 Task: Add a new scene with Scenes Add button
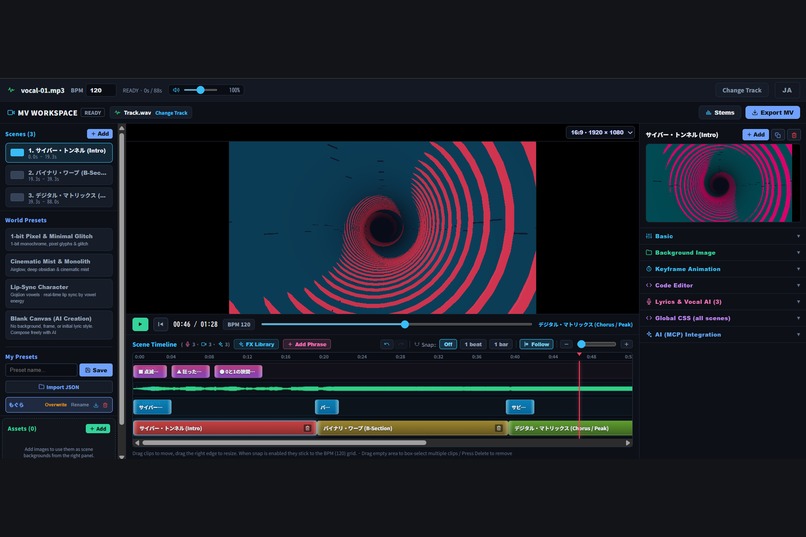(100, 134)
